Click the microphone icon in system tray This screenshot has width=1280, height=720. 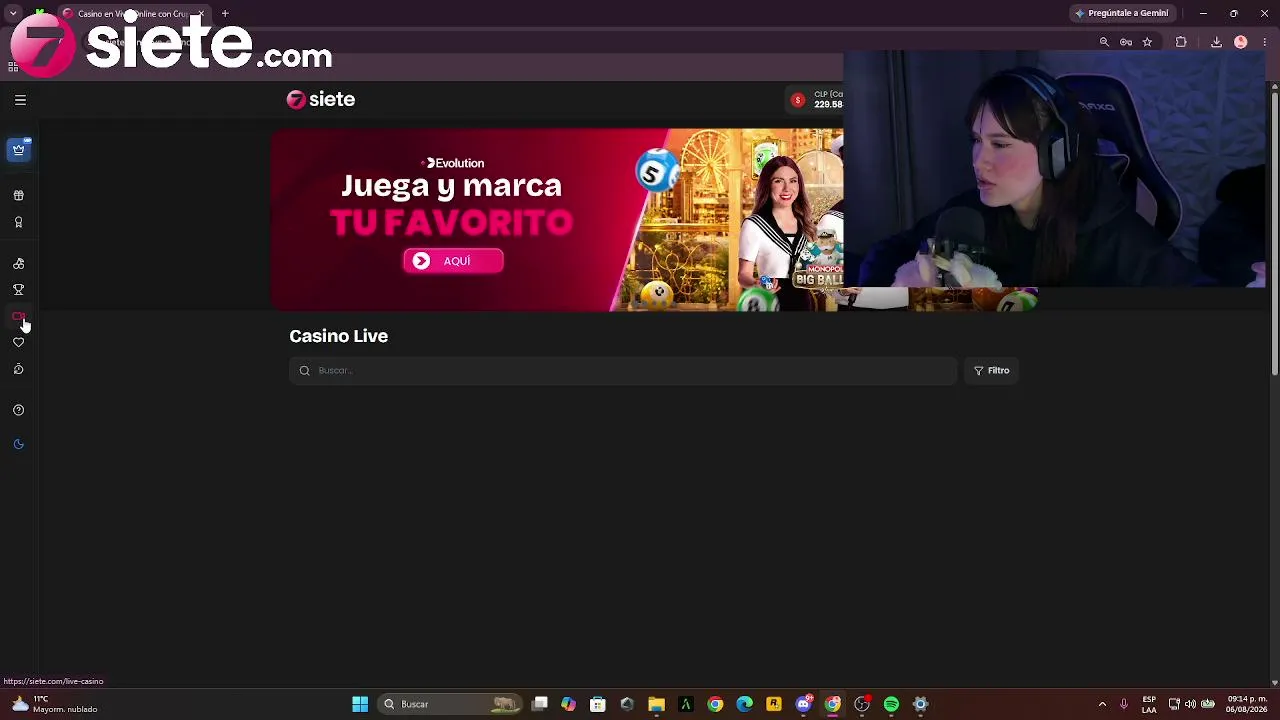(x=1124, y=704)
